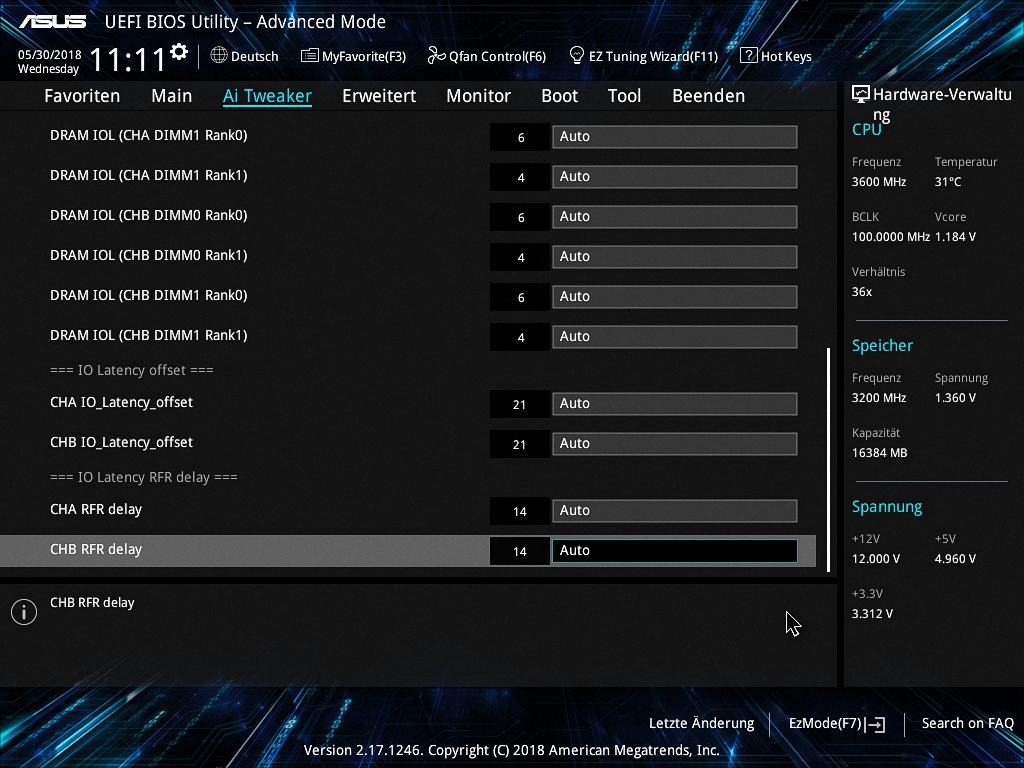This screenshot has height=768, width=1024.
Task: Edit DRAM IOL CHA DIMM1 Rank0 Auto field
Action: pos(675,136)
